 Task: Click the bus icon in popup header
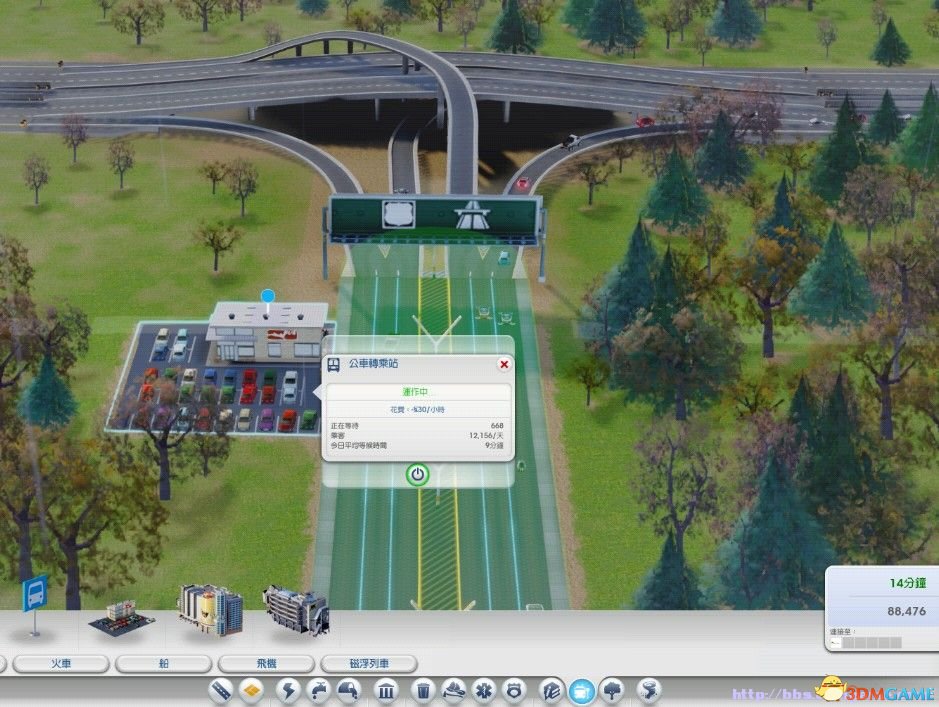click(x=334, y=365)
